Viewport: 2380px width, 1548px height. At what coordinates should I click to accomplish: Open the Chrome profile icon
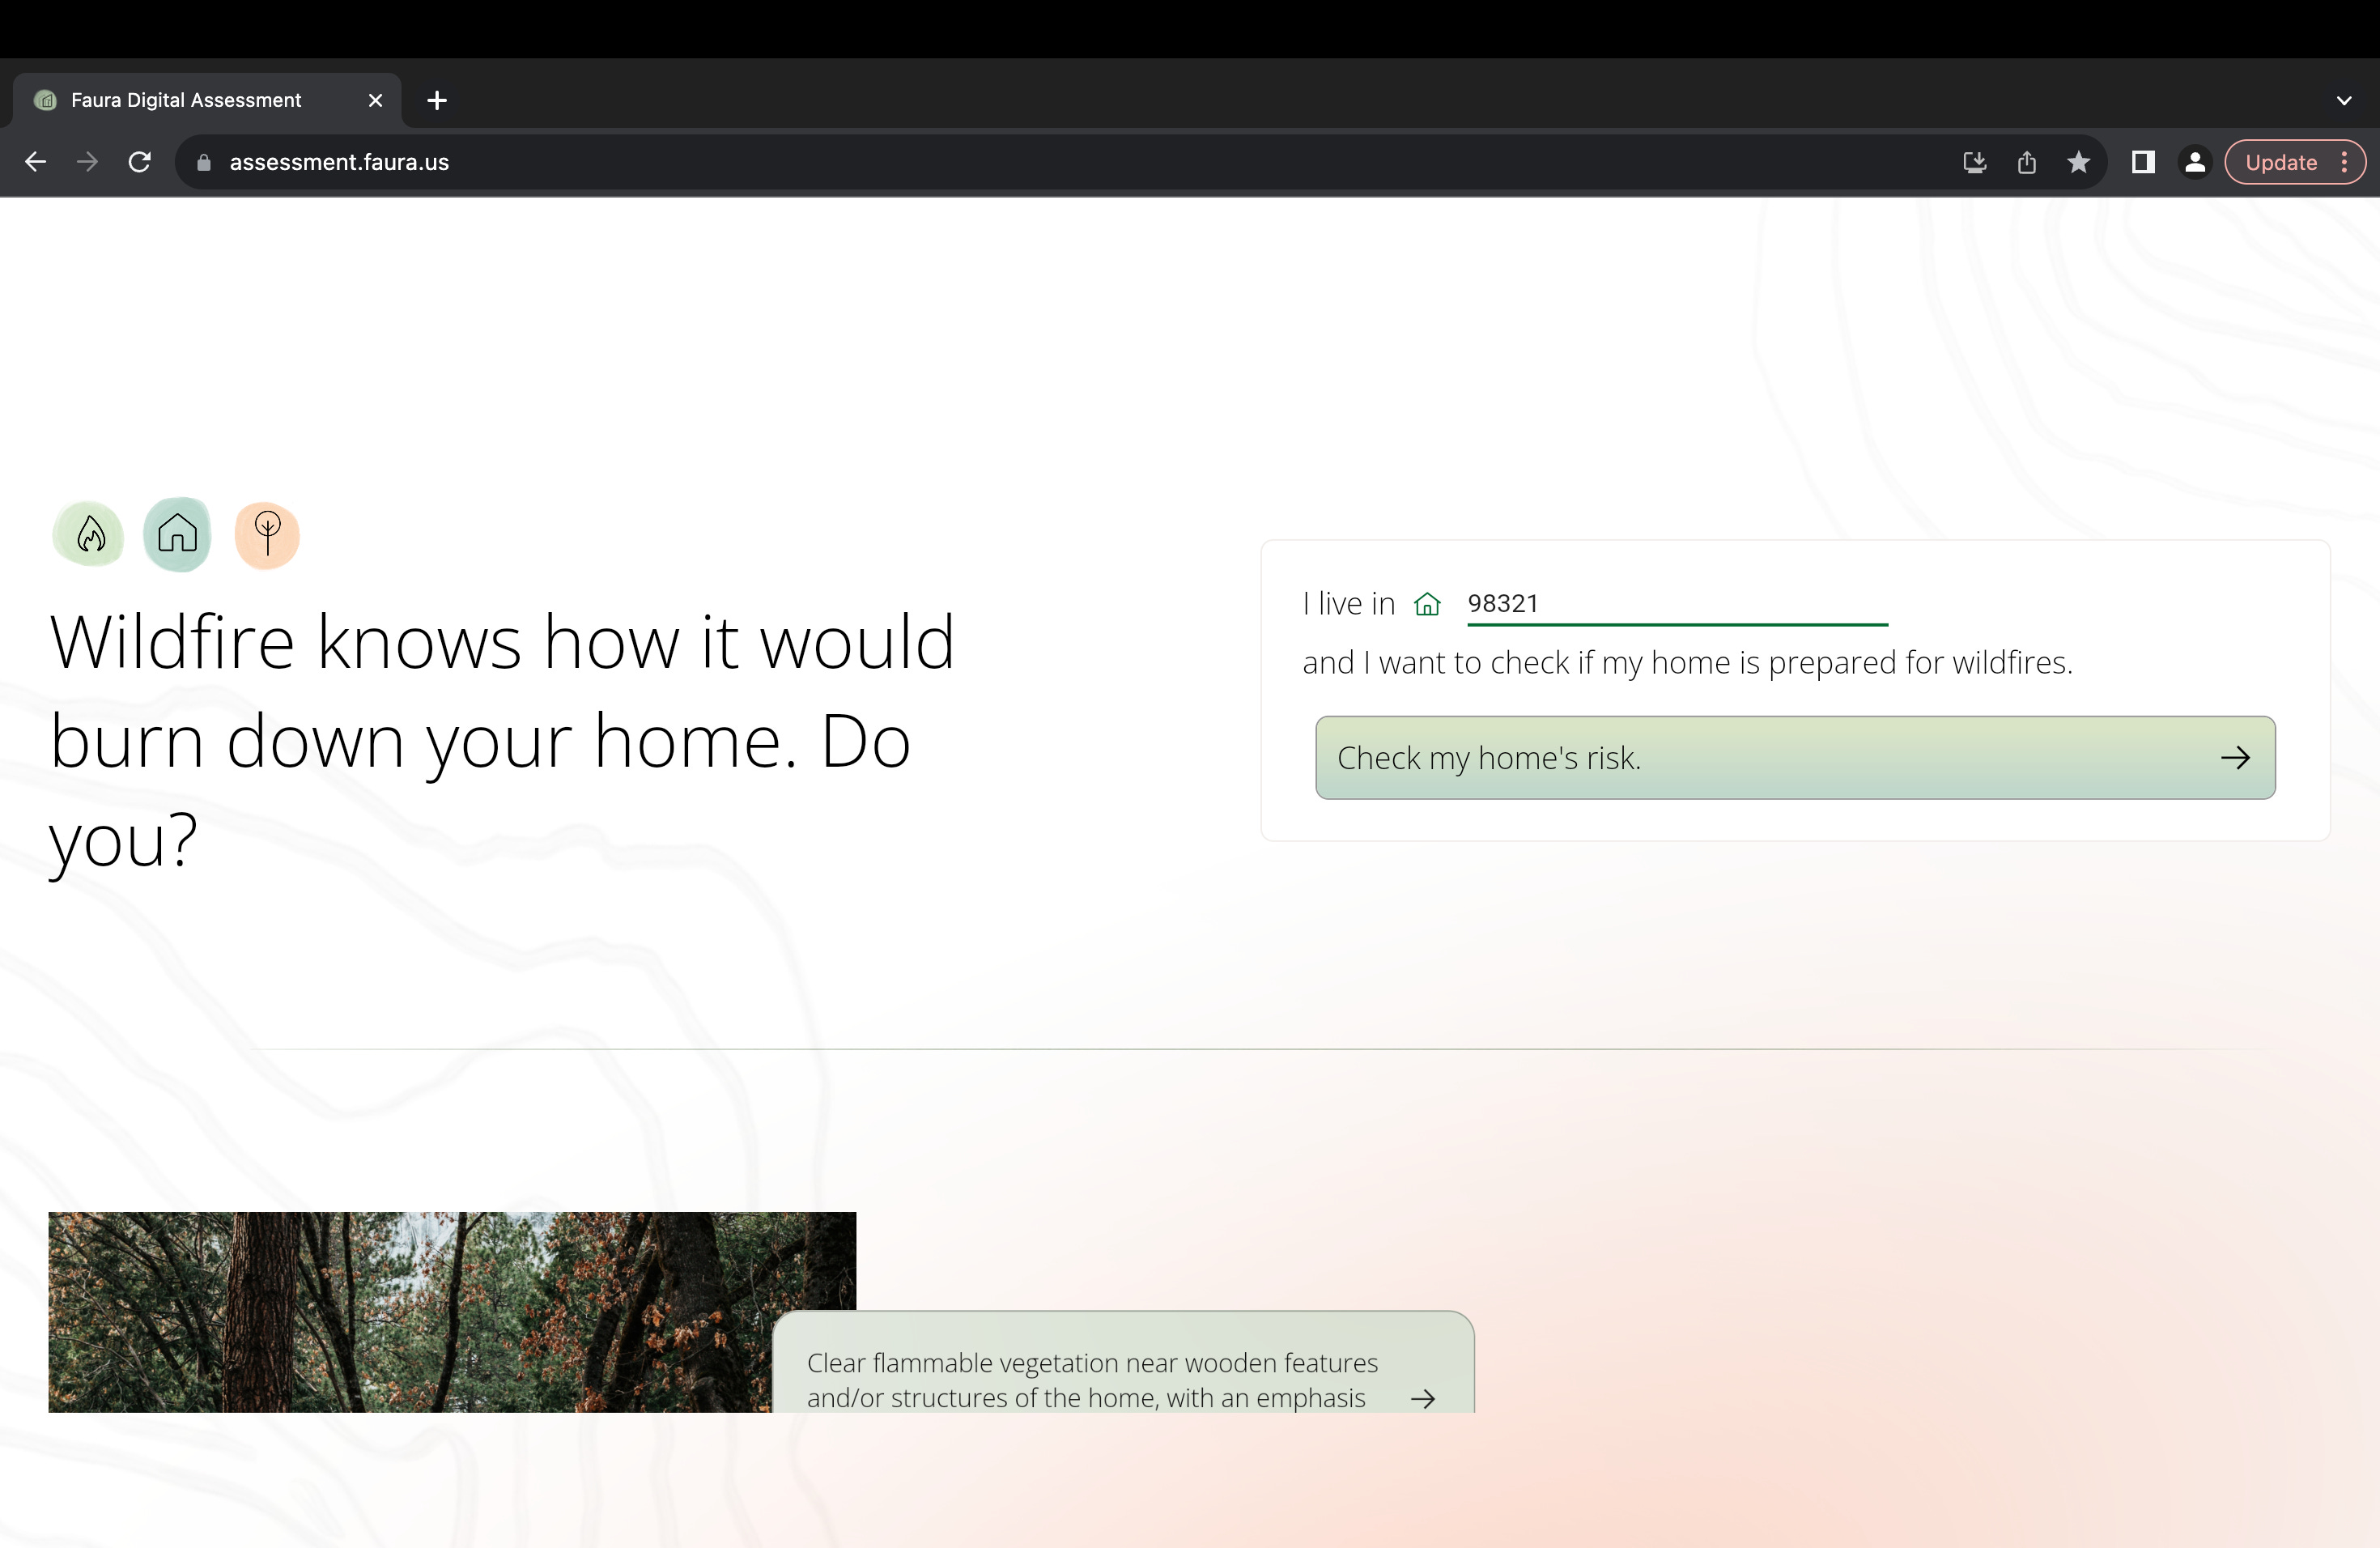[x=2194, y=162]
